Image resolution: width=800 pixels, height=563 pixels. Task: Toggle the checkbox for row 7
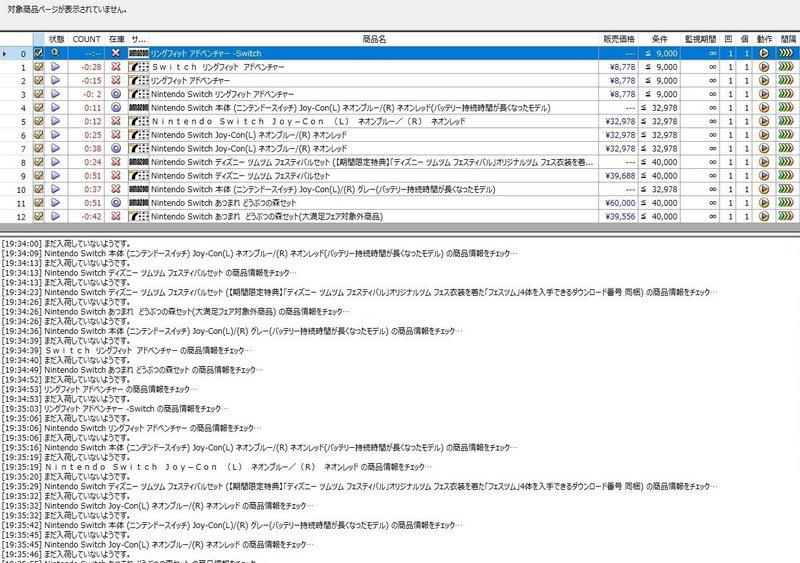(39, 149)
